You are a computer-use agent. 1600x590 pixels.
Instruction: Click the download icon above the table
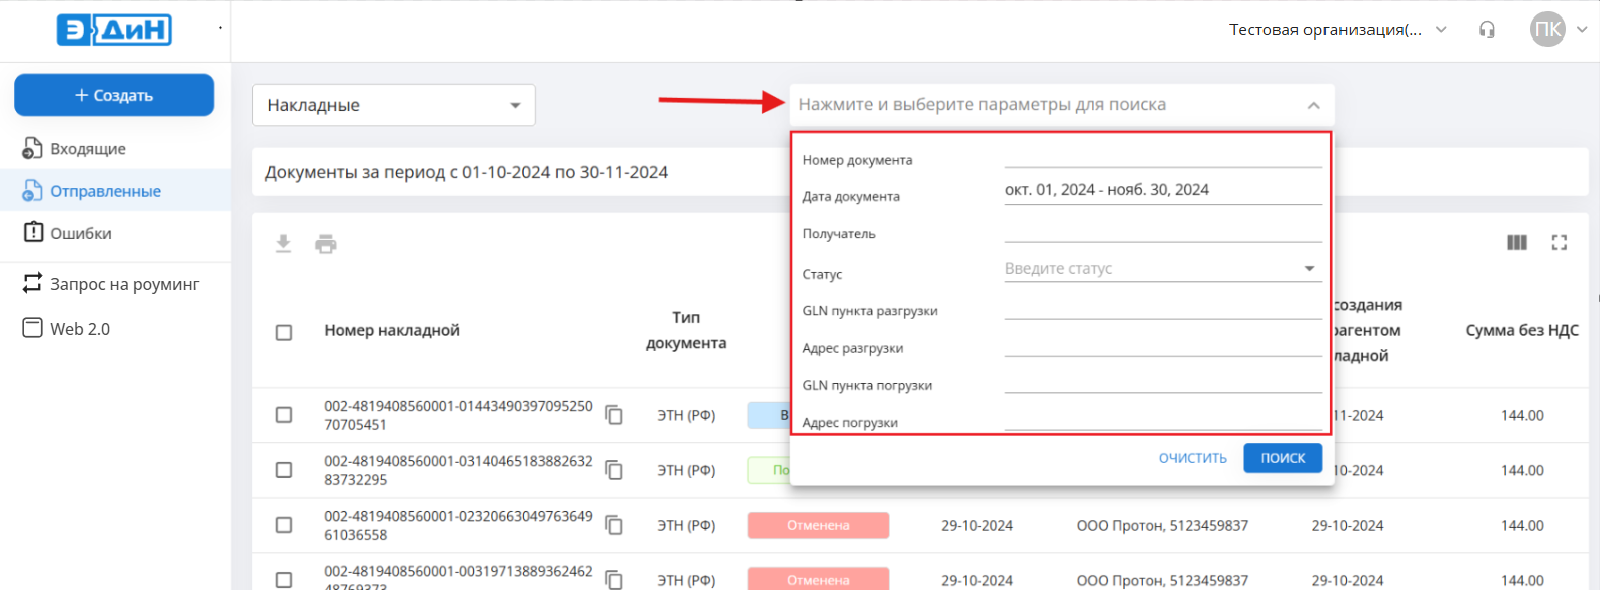pyautogui.click(x=284, y=244)
